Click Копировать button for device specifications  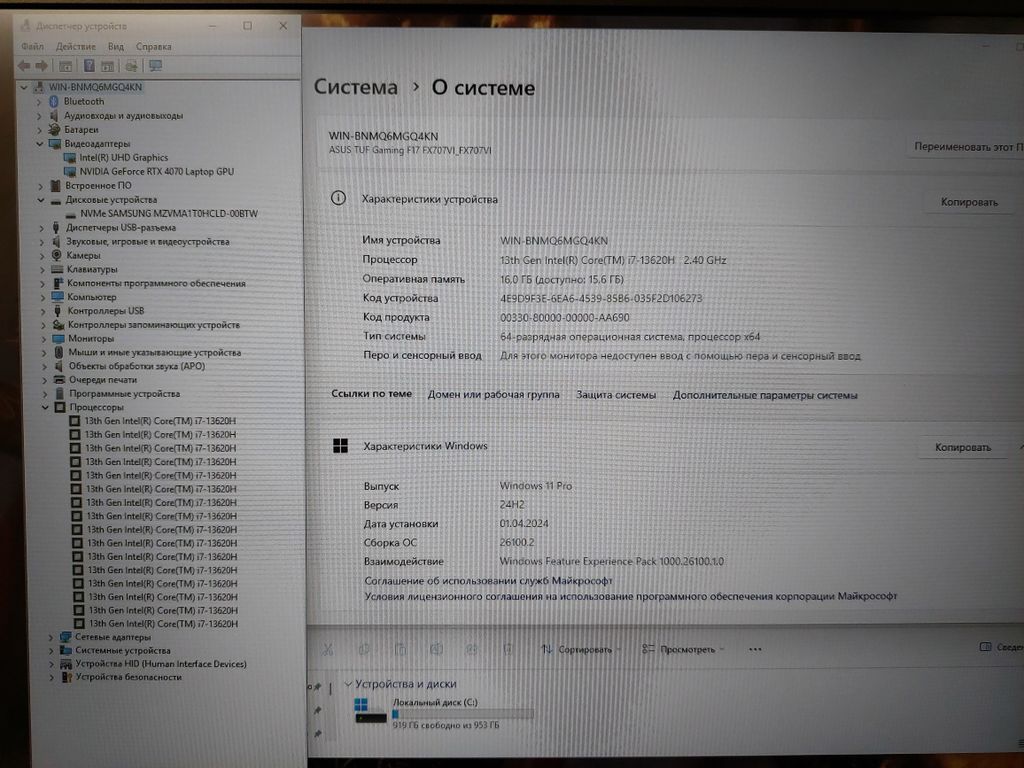coord(968,202)
